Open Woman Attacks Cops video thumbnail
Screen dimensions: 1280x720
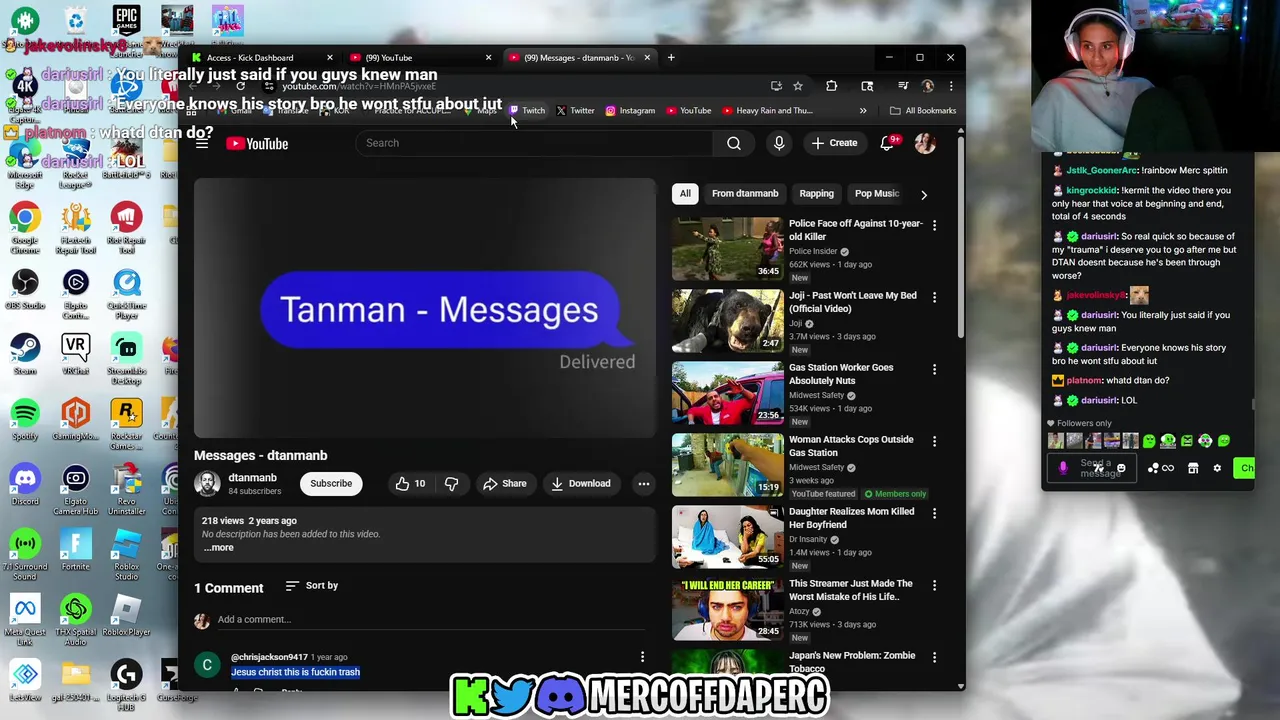728,466
